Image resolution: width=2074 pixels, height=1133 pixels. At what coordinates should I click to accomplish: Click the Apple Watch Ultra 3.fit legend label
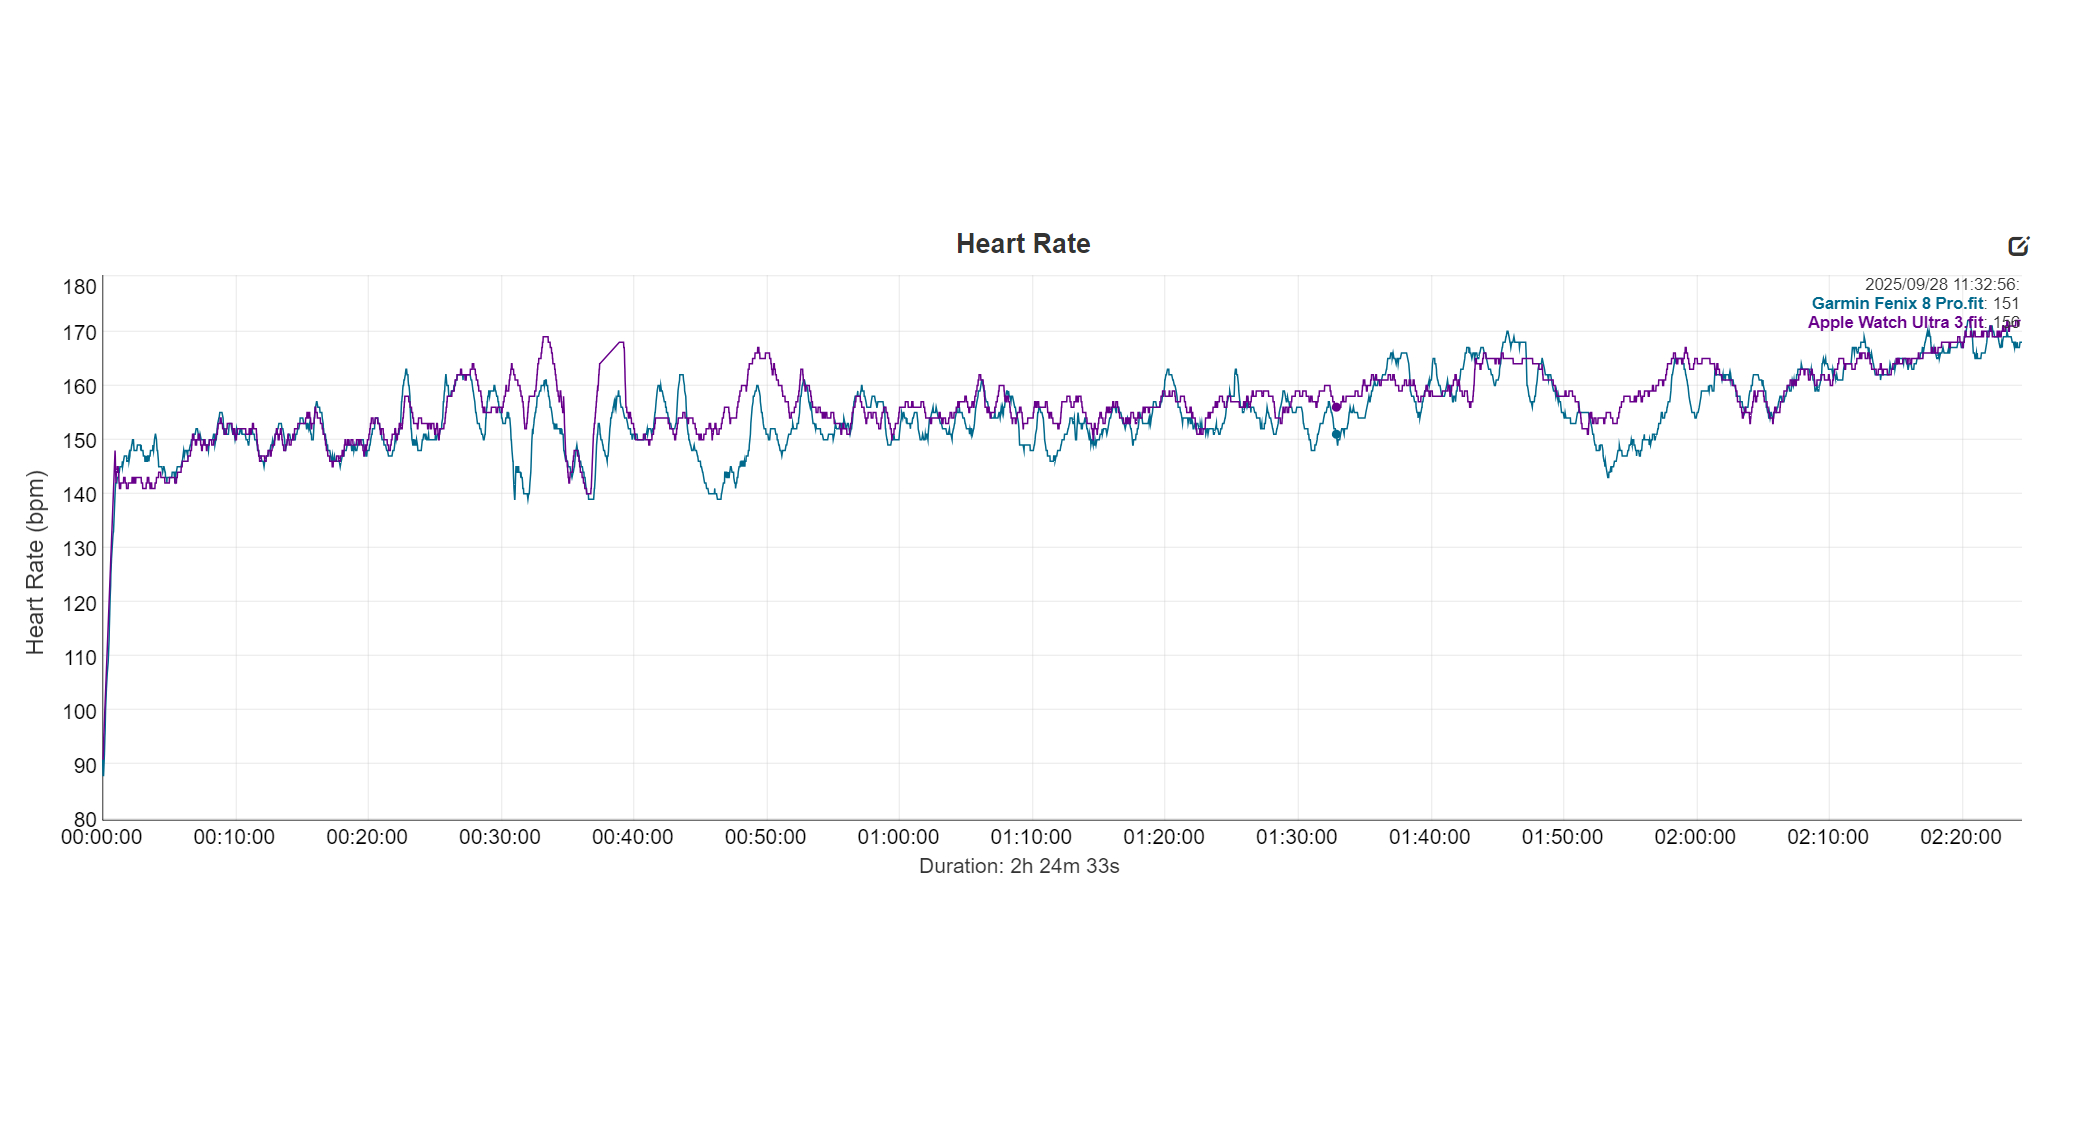pos(1895,322)
